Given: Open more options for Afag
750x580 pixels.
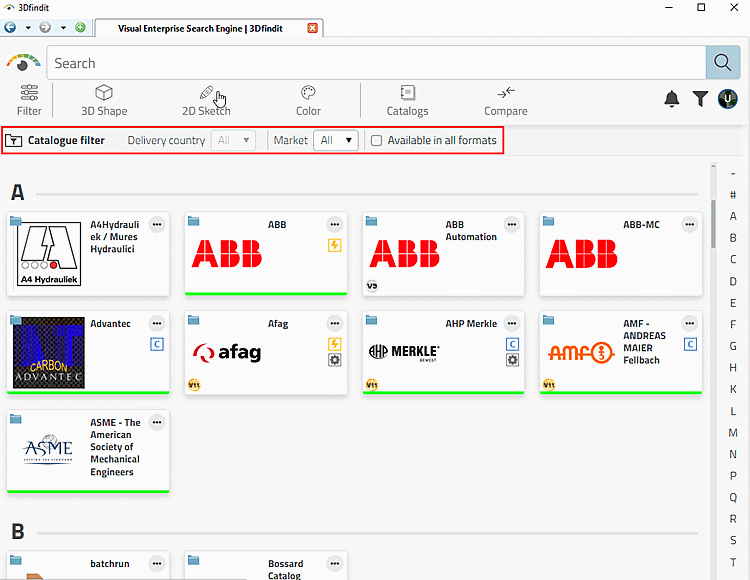Looking at the screenshot, I should pyautogui.click(x=334, y=323).
